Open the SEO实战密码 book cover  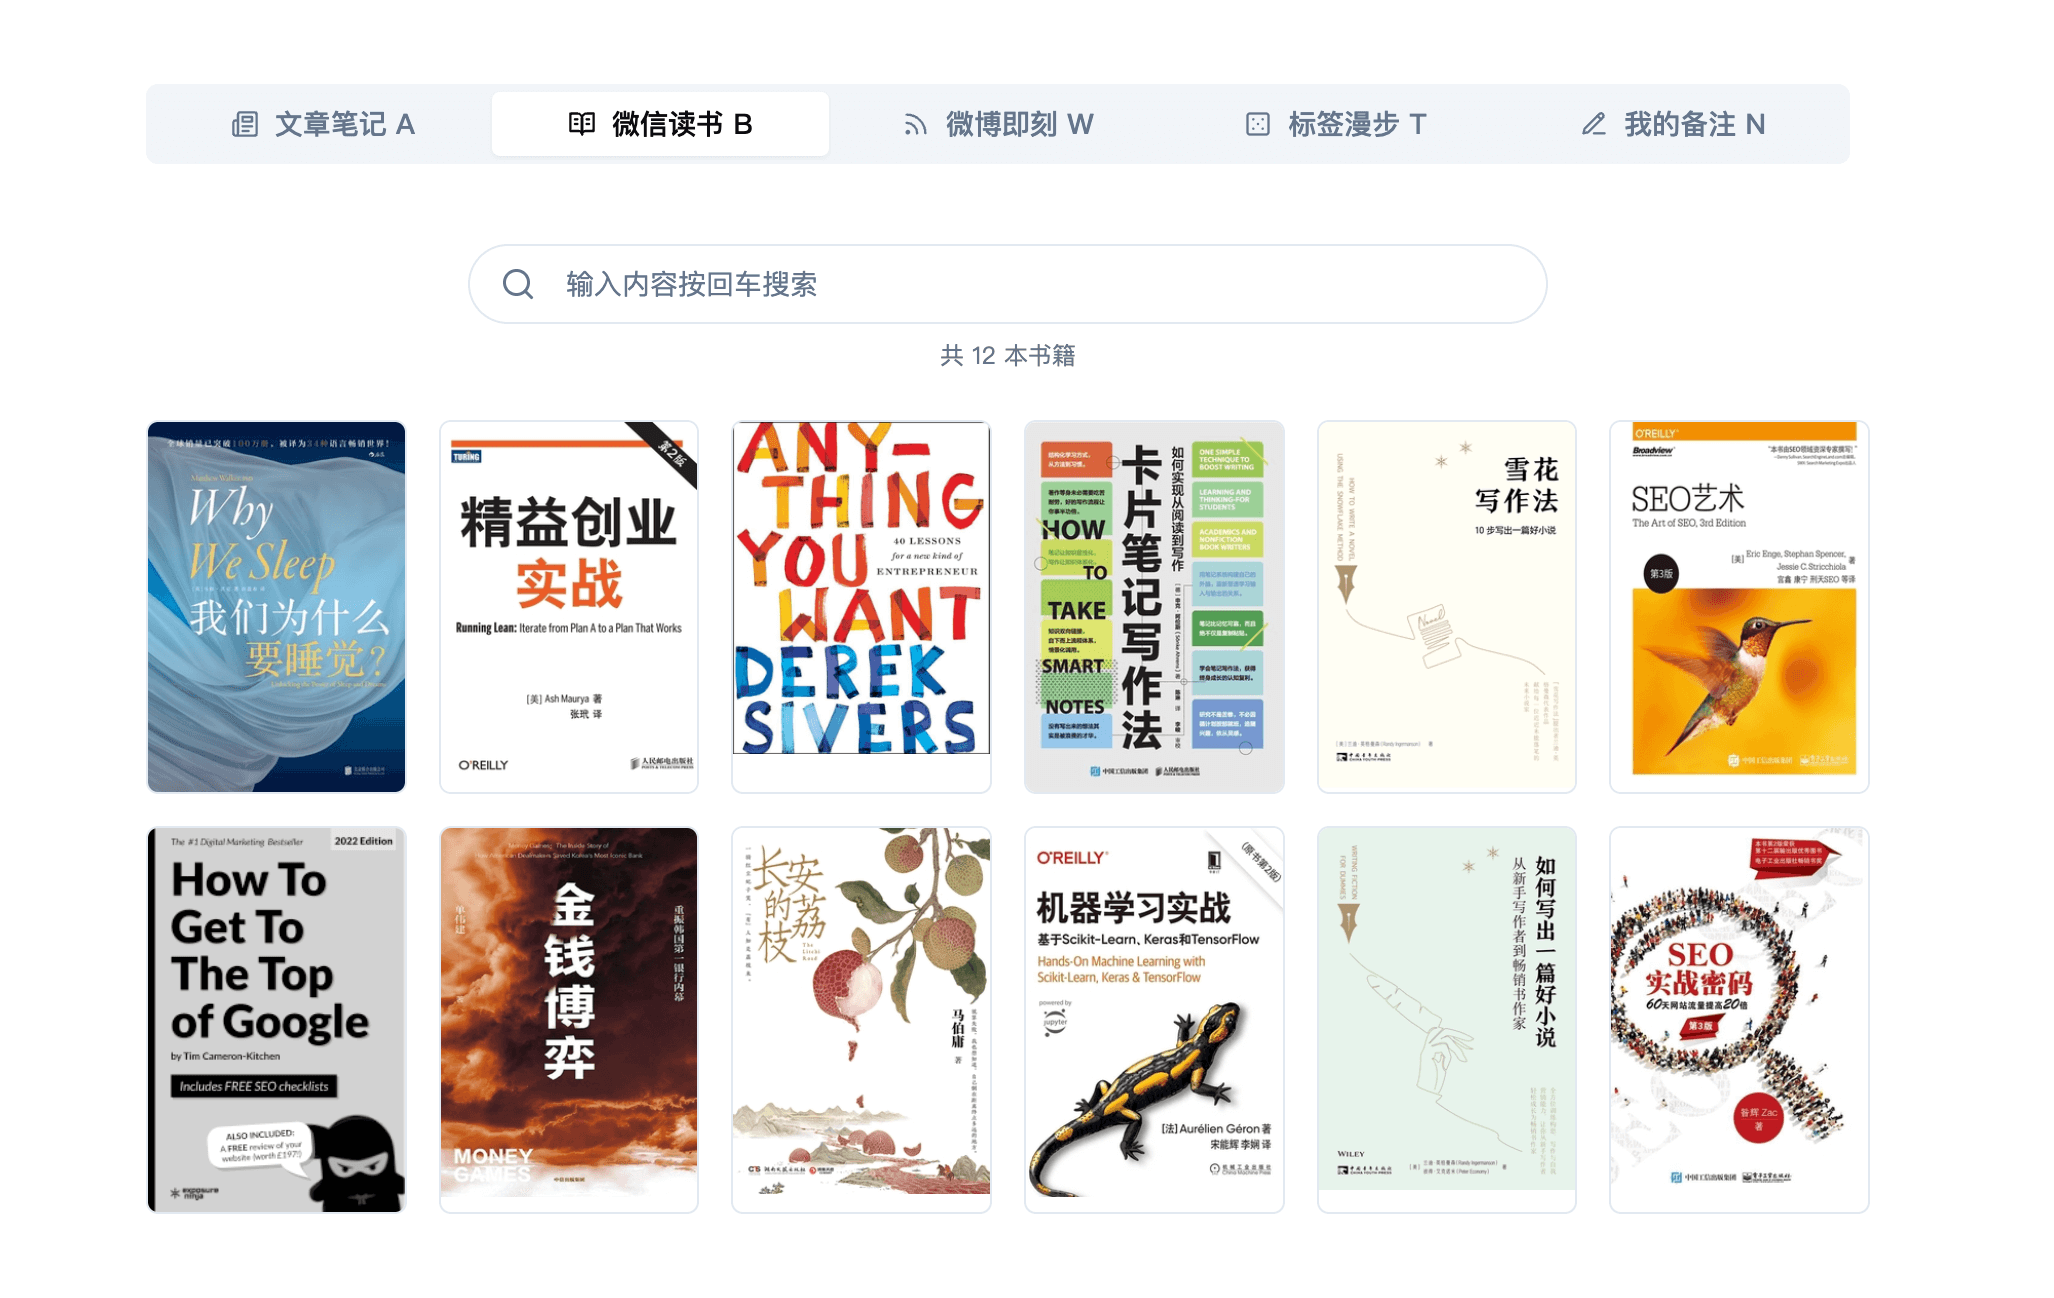click(x=1739, y=1020)
